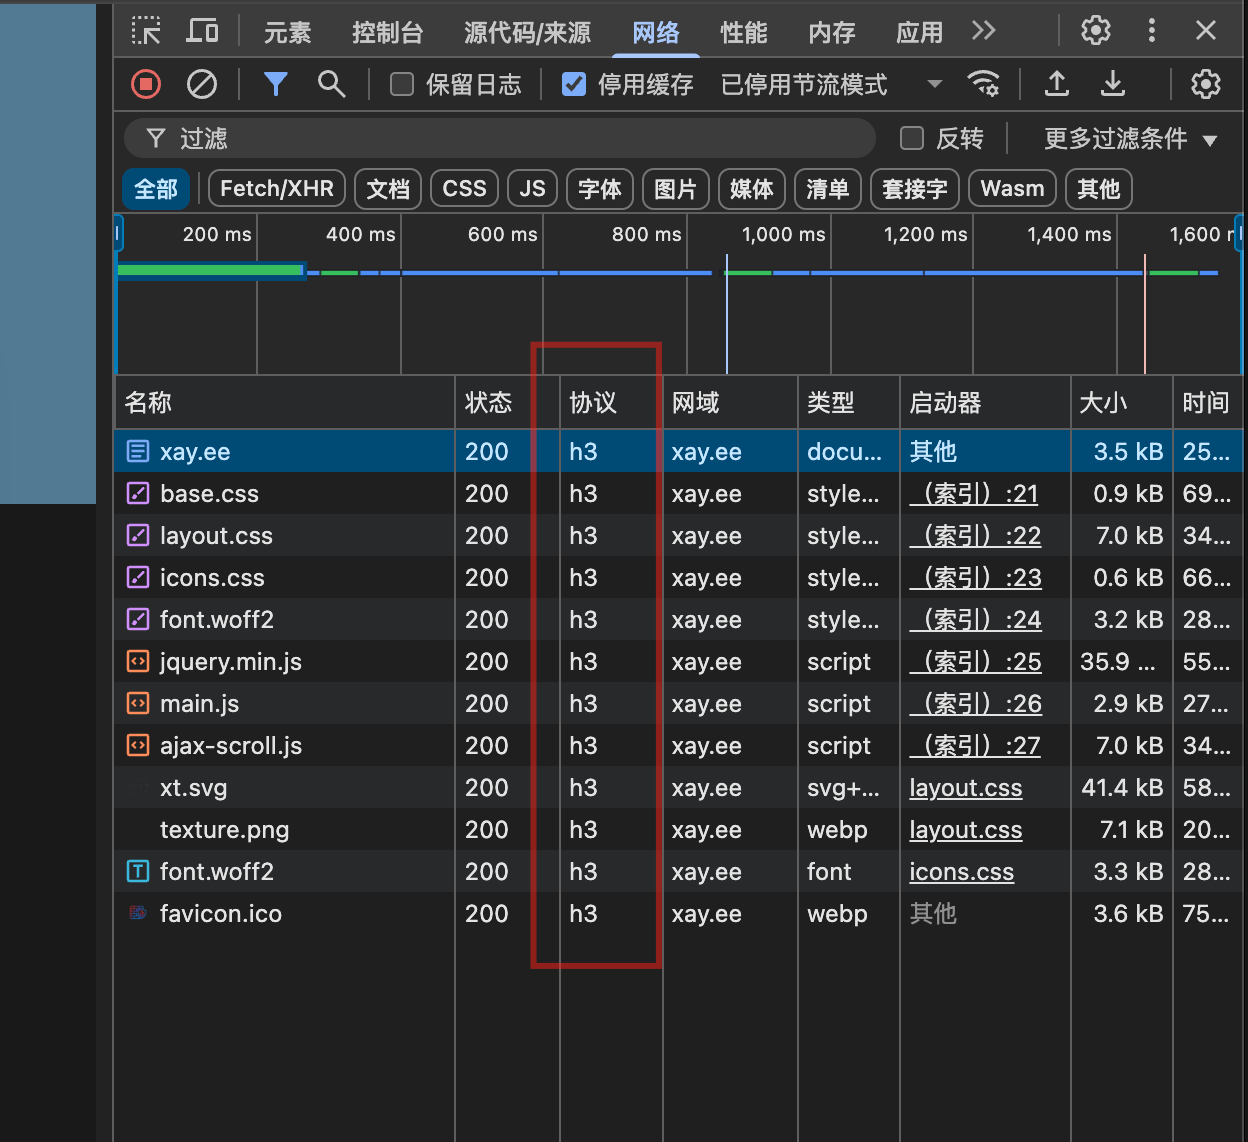Image resolution: width=1248 pixels, height=1142 pixels.
Task: Switch to the 控制台 tab
Action: pyautogui.click(x=388, y=33)
